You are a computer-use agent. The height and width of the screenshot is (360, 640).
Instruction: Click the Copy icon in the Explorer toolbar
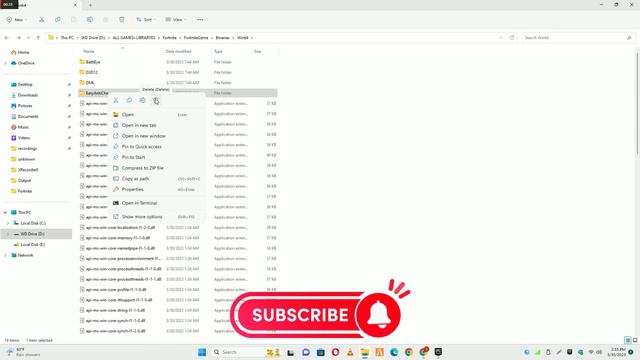tap(58, 20)
